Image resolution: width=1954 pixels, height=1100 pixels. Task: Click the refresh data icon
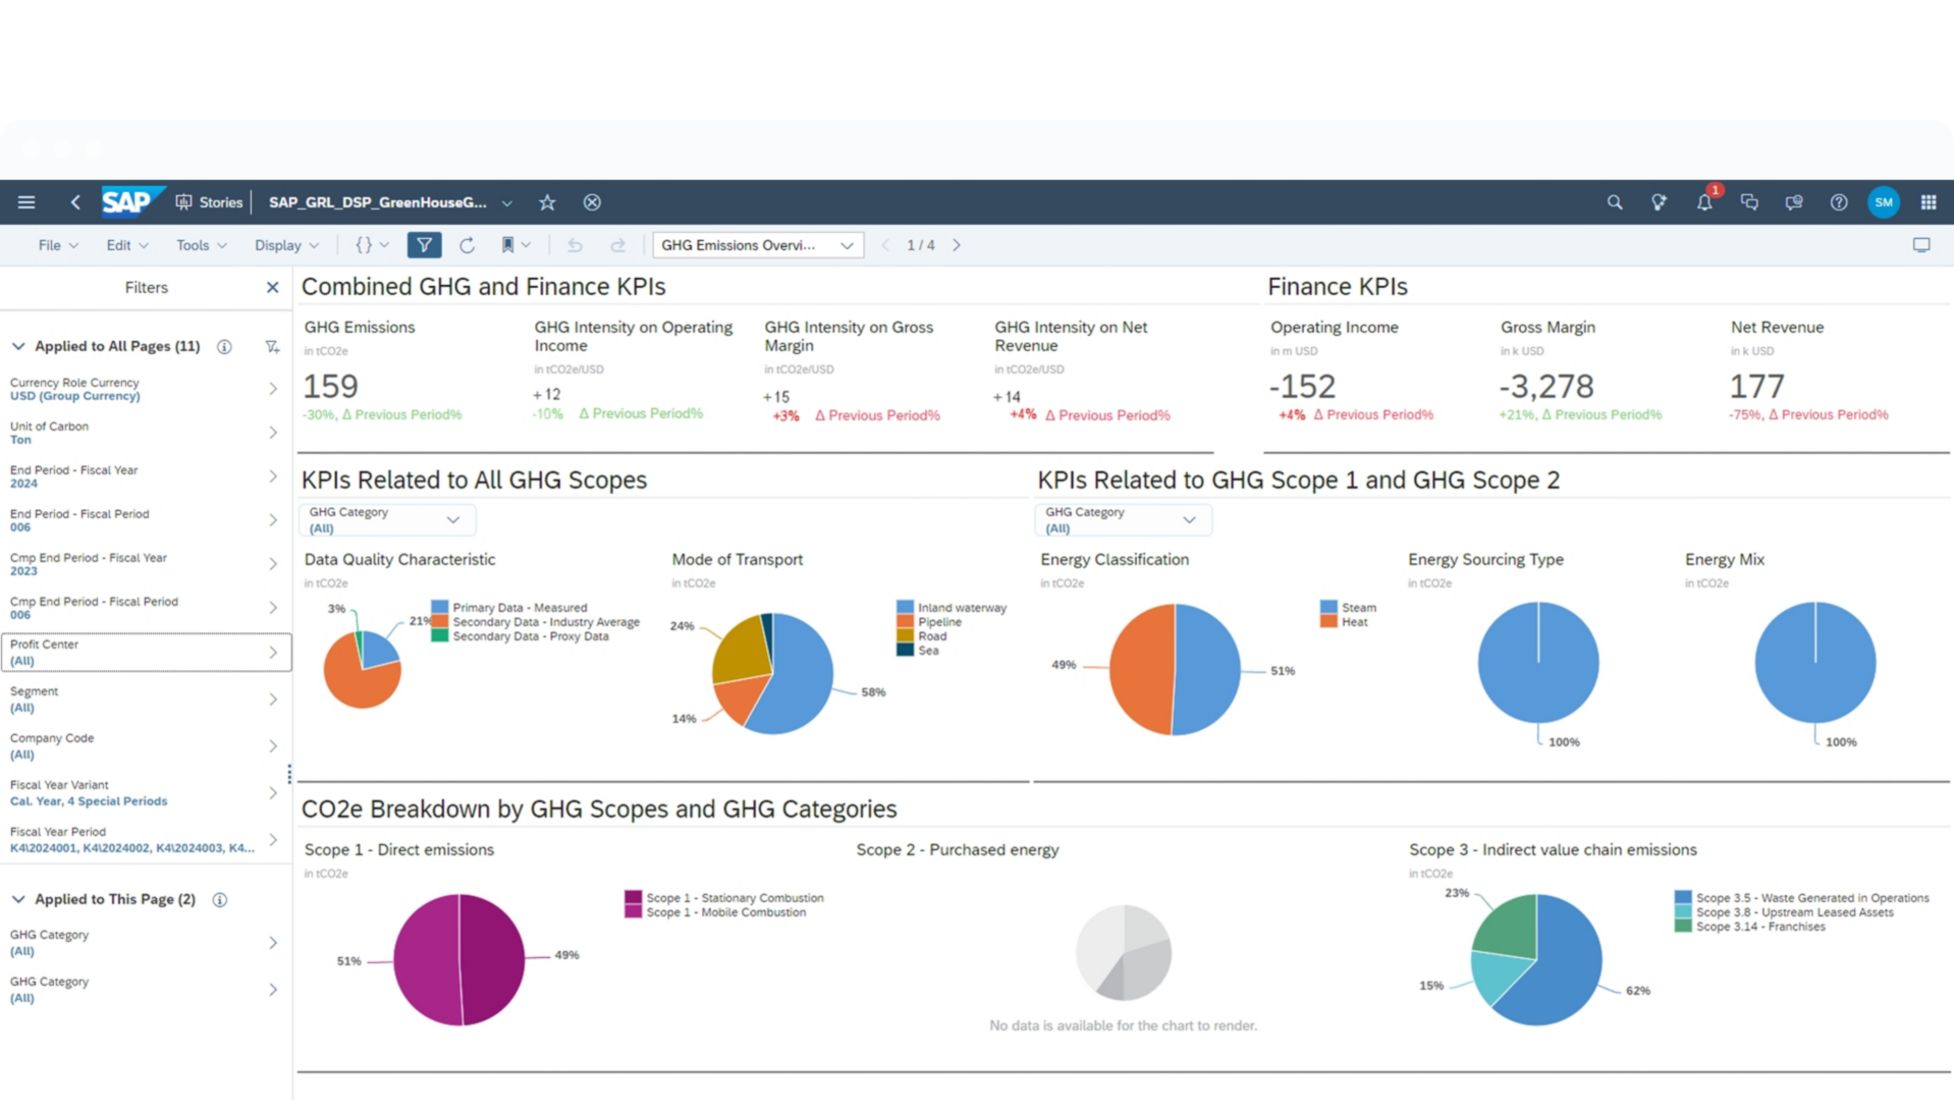click(x=466, y=245)
